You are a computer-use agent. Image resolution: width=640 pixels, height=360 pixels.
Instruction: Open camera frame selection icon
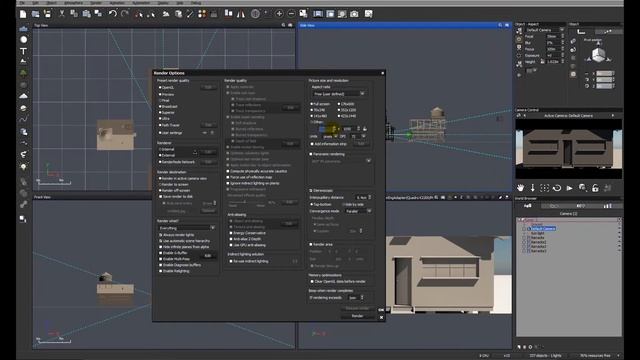click(544, 188)
